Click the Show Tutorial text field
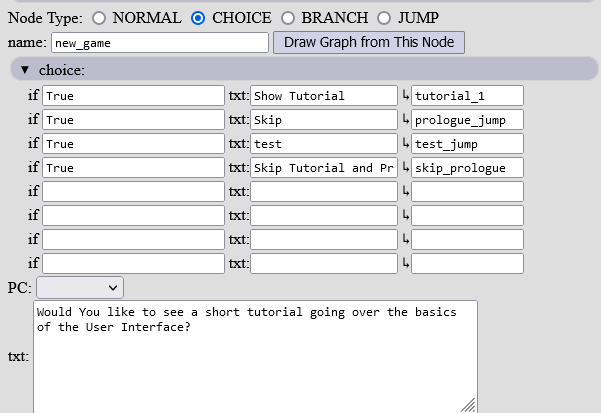 [324, 95]
